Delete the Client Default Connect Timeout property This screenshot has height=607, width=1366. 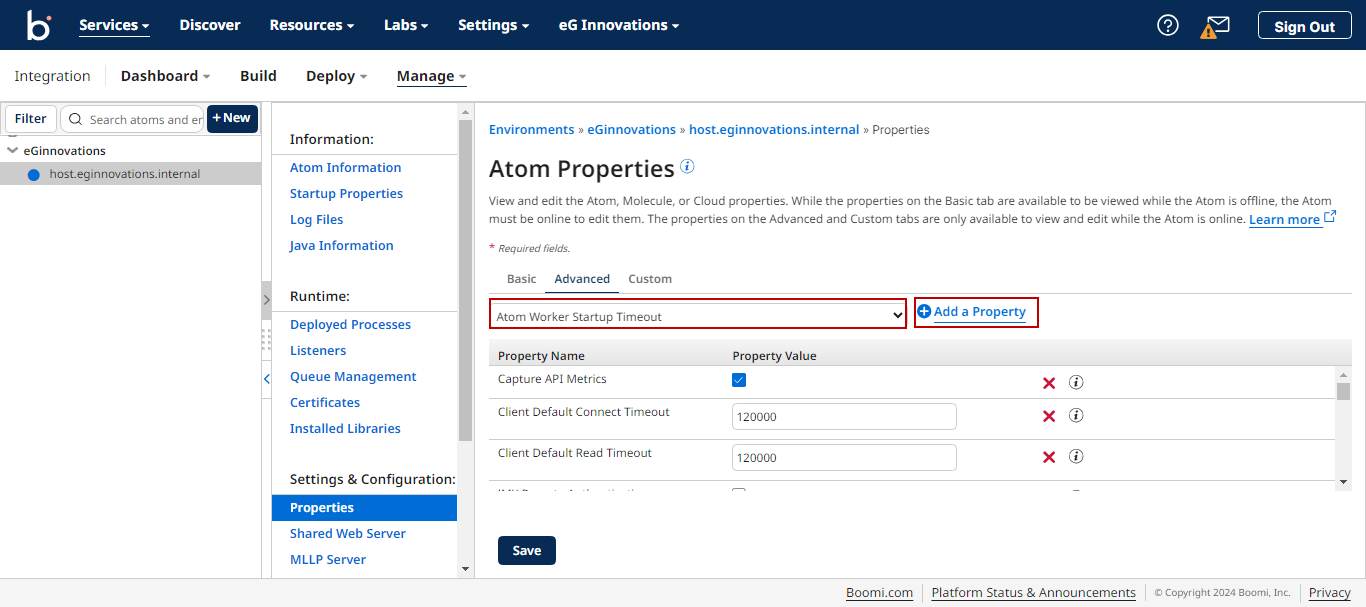pyautogui.click(x=1049, y=416)
